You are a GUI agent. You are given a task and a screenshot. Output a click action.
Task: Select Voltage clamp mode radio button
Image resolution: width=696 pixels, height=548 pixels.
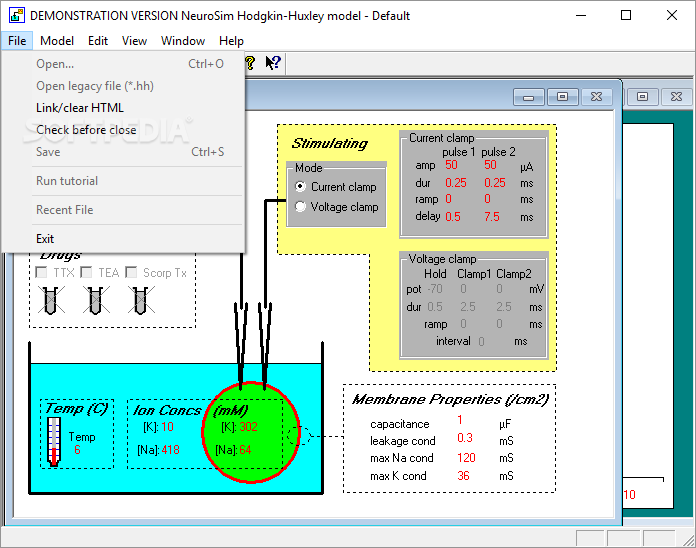point(301,206)
